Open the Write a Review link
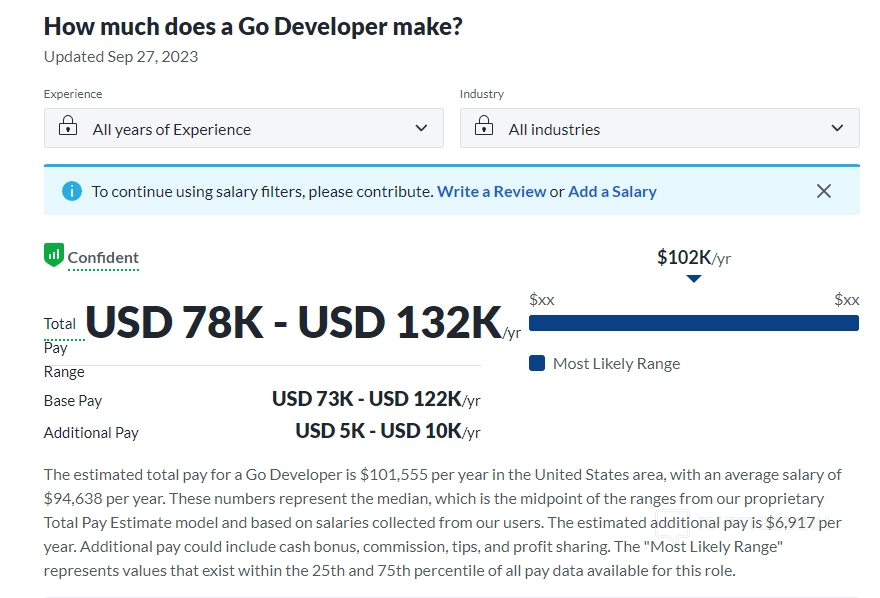This screenshot has height=598, width=880. 491,191
